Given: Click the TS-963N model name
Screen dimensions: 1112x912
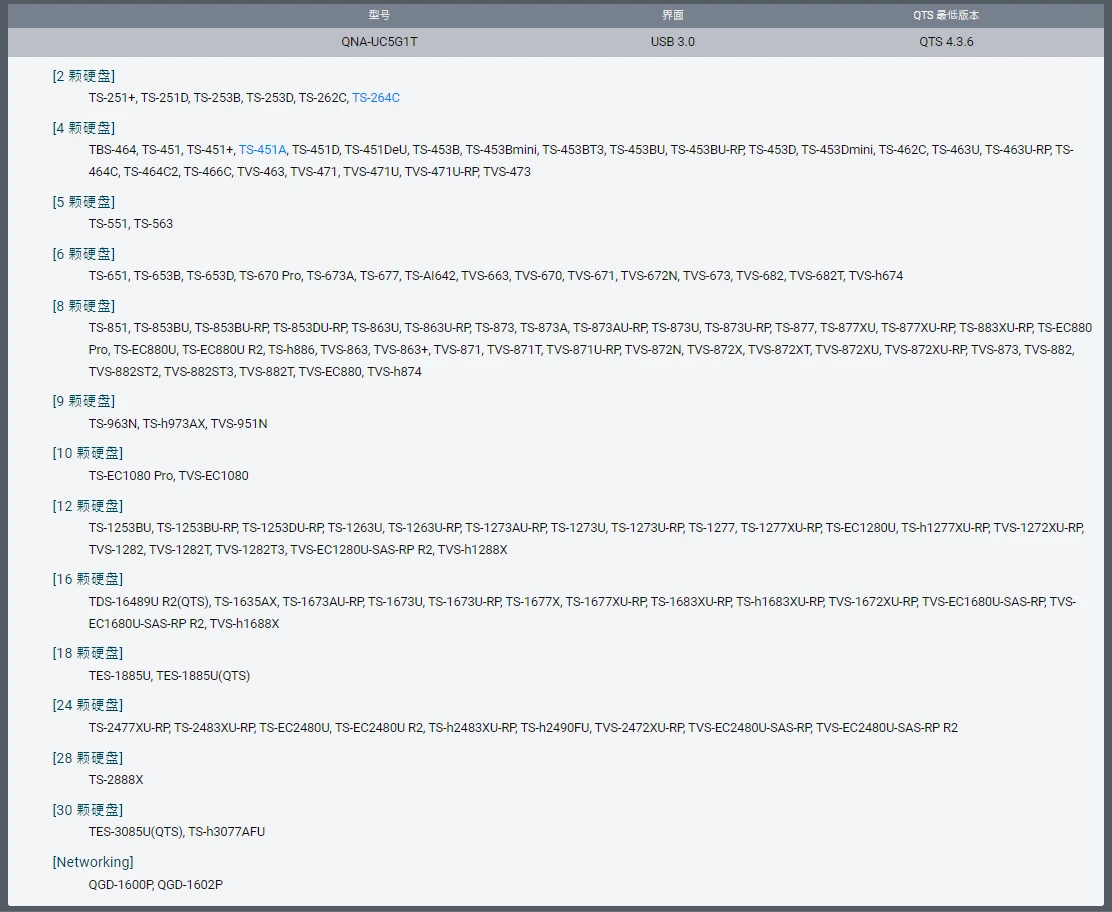Looking at the screenshot, I should pos(113,424).
